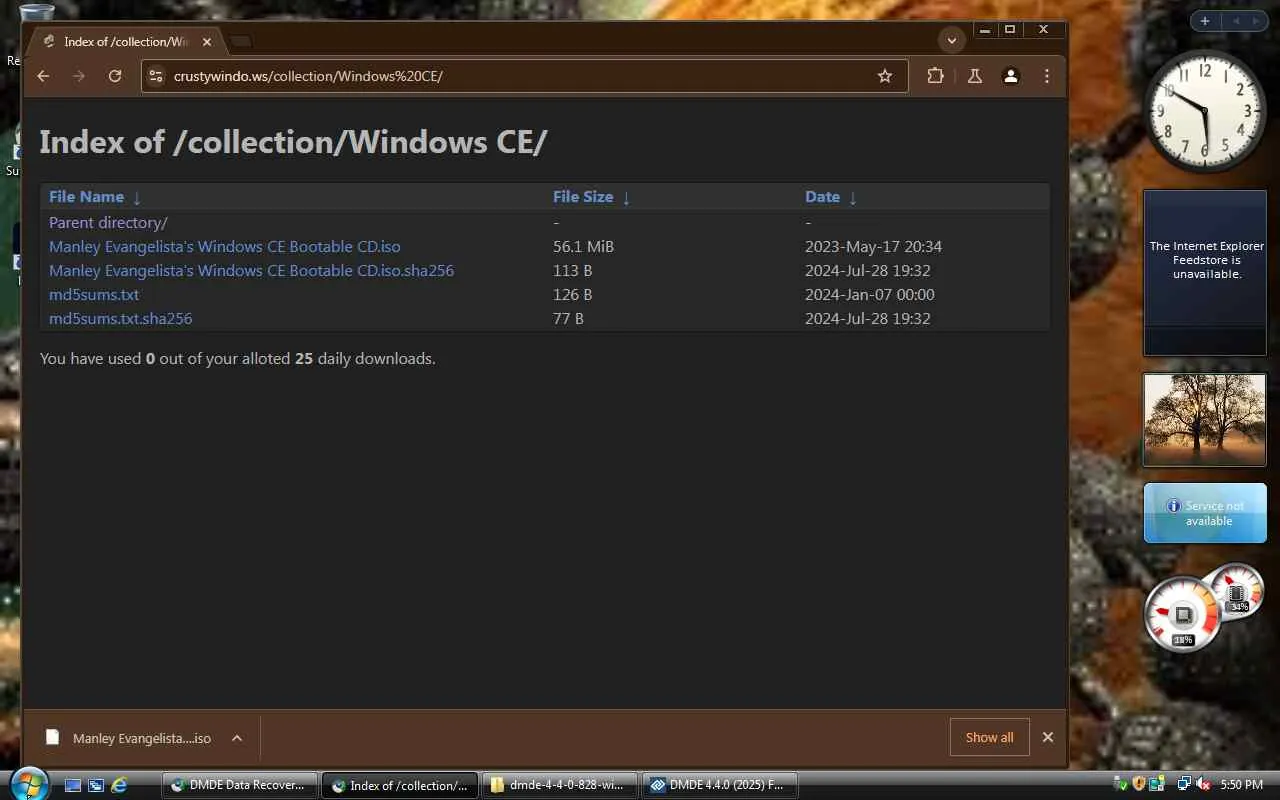Click the sidebar previous gadgets page arrow
The image size is (1280, 800).
[x=1235, y=21]
